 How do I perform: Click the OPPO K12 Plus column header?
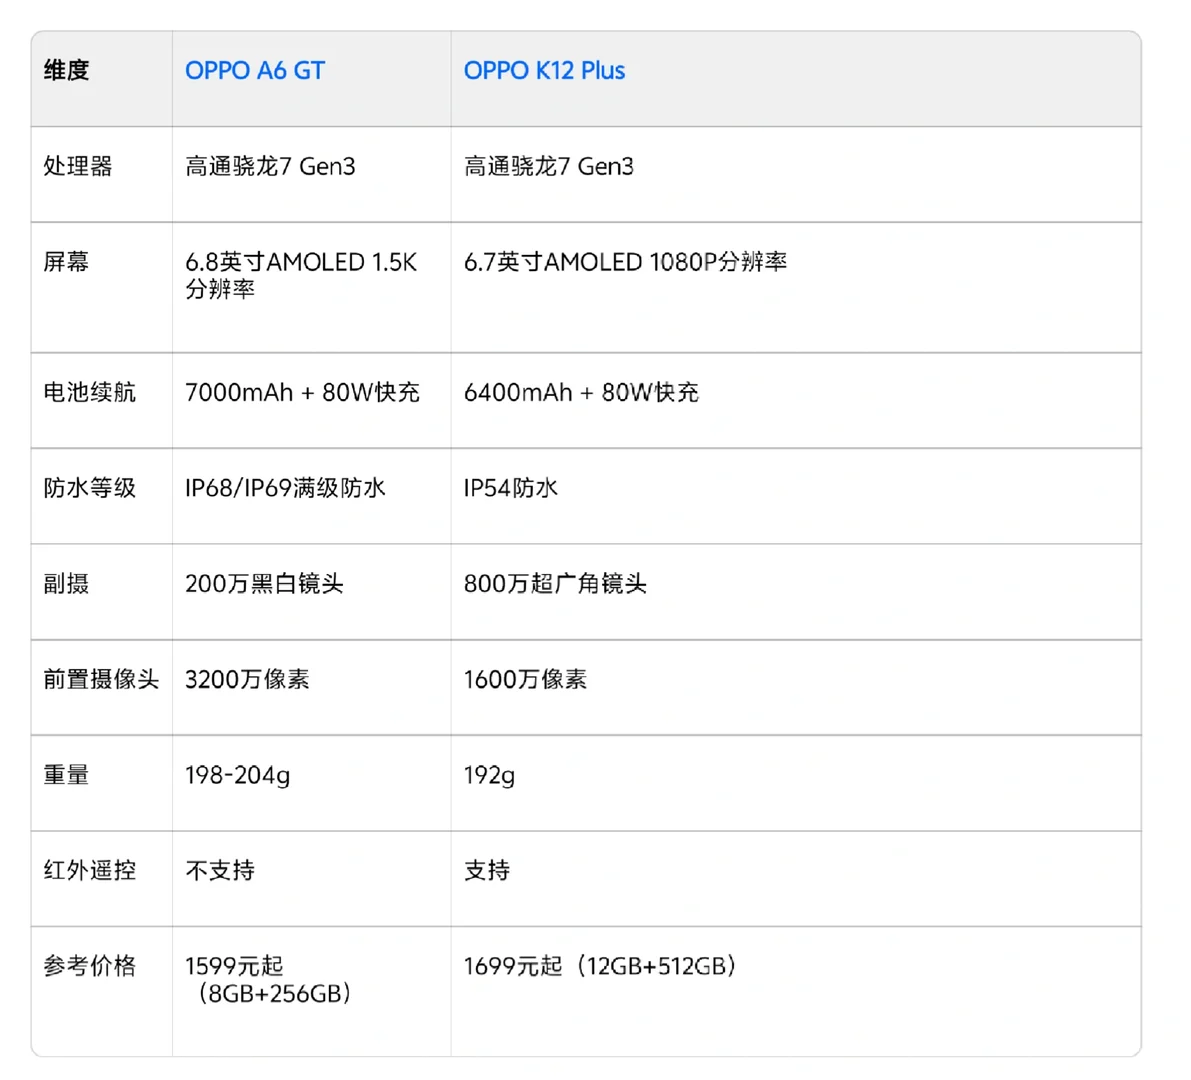[544, 70]
